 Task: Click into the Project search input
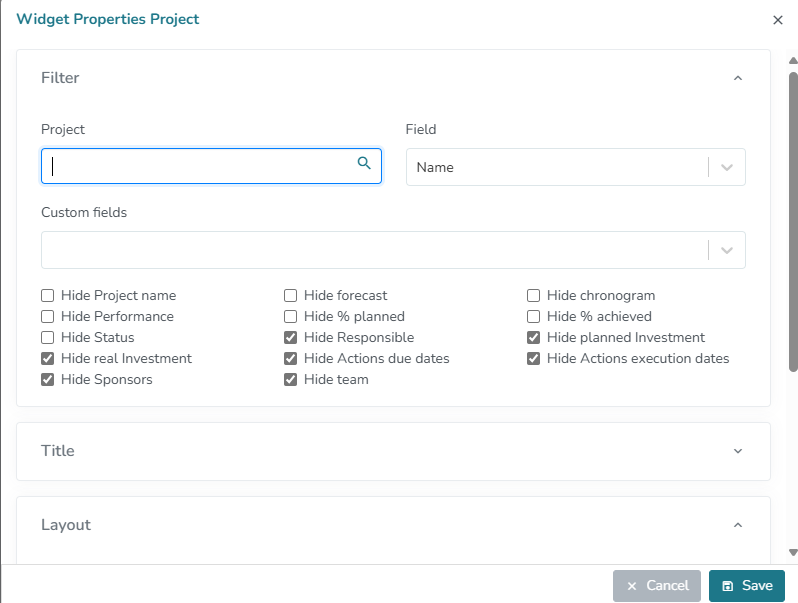[x=200, y=167]
